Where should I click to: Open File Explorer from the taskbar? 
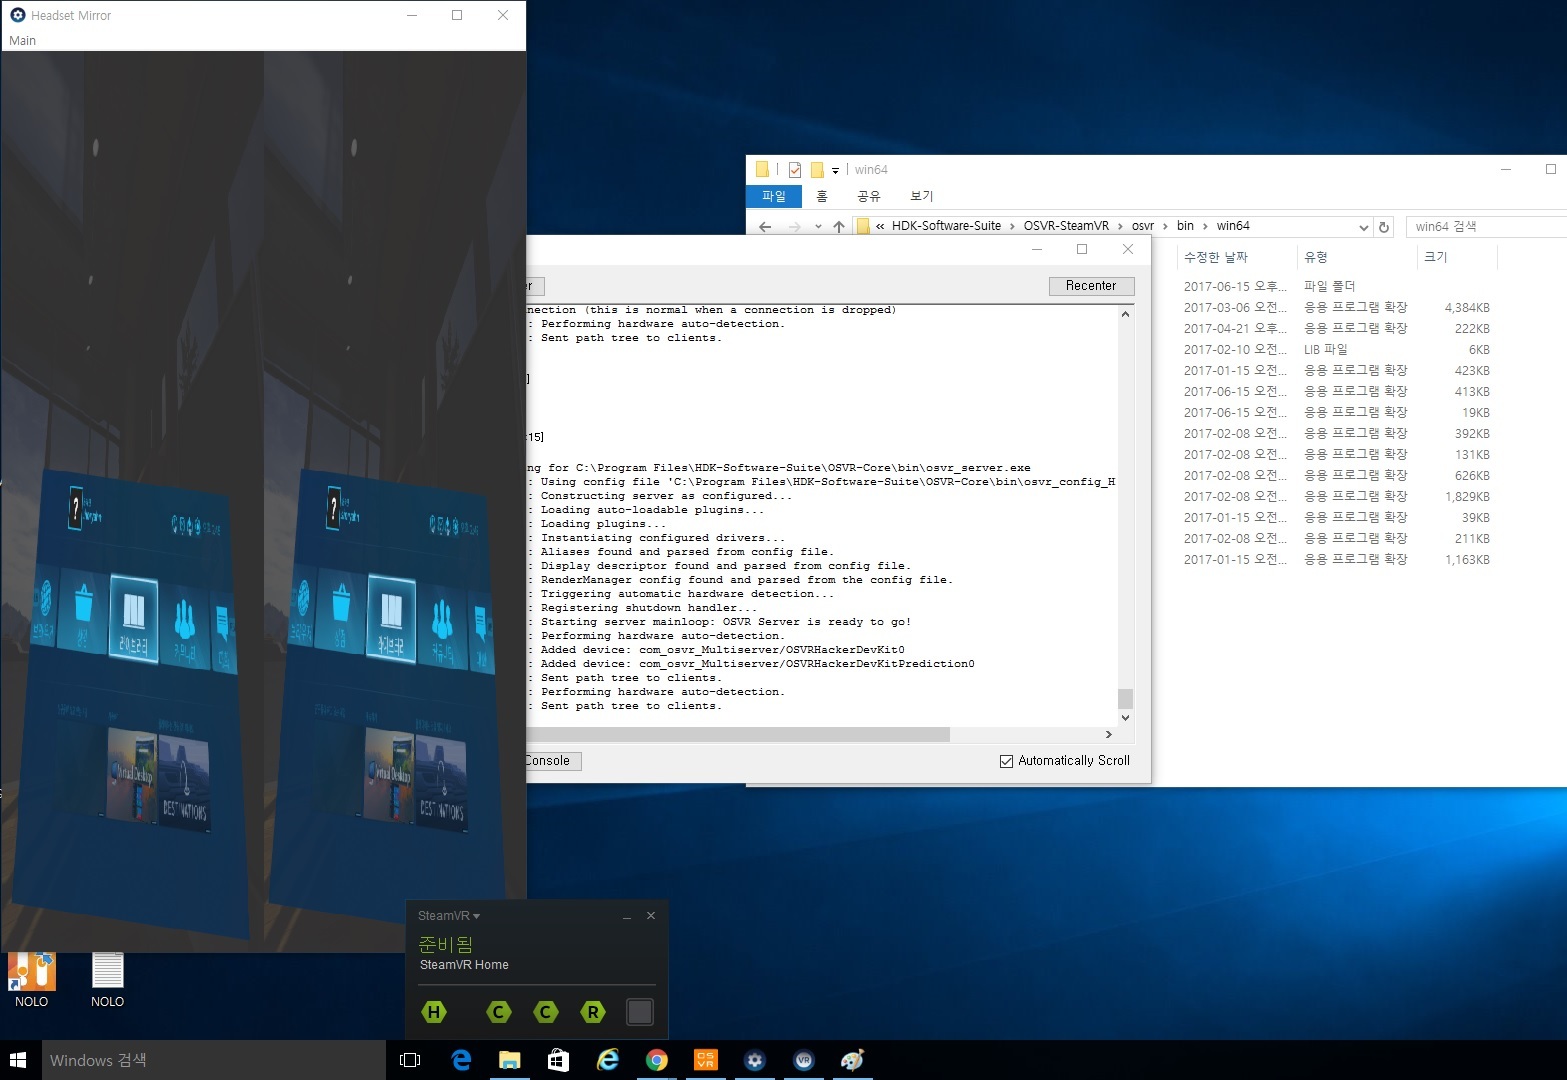(x=510, y=1060)
